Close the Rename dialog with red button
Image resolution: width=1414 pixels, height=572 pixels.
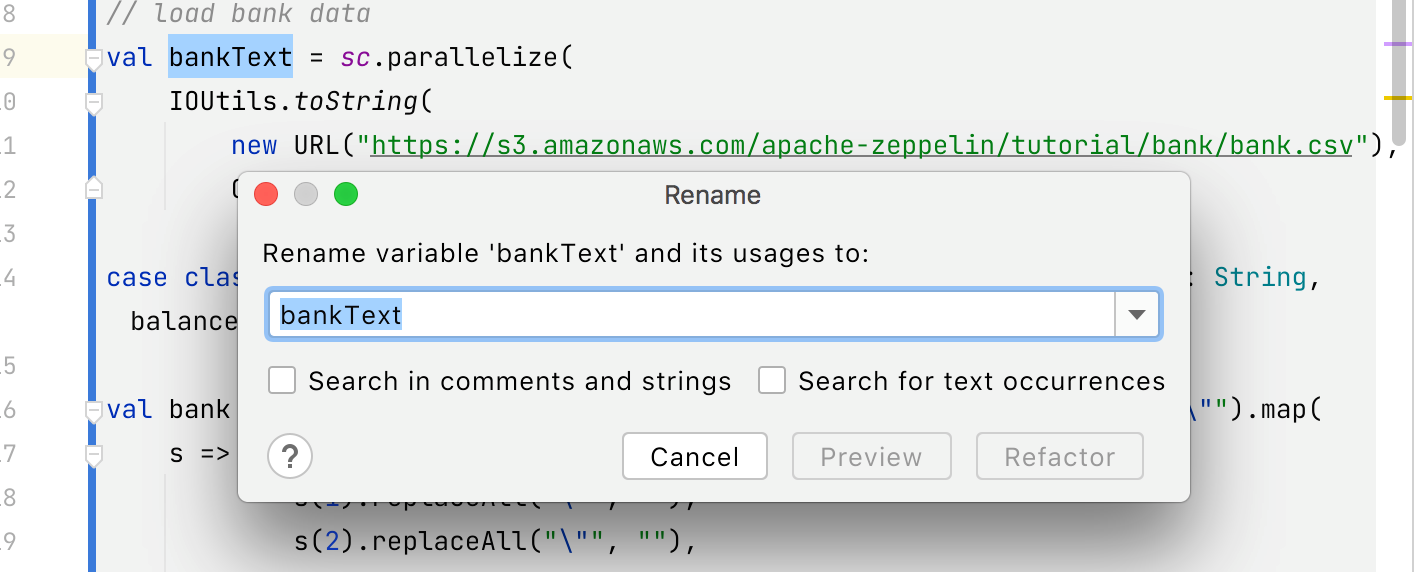[266, 194]
